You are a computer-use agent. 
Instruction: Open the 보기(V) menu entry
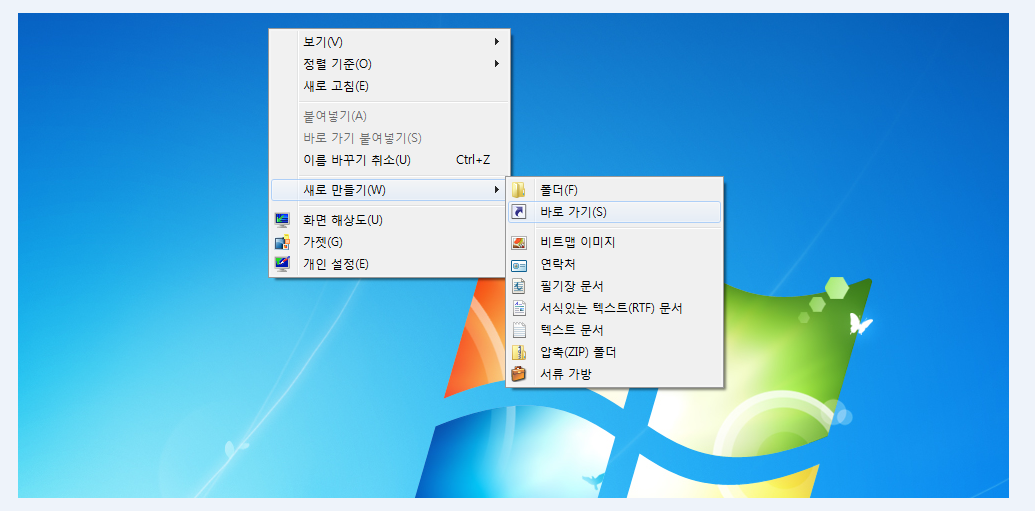coord(389,42)
